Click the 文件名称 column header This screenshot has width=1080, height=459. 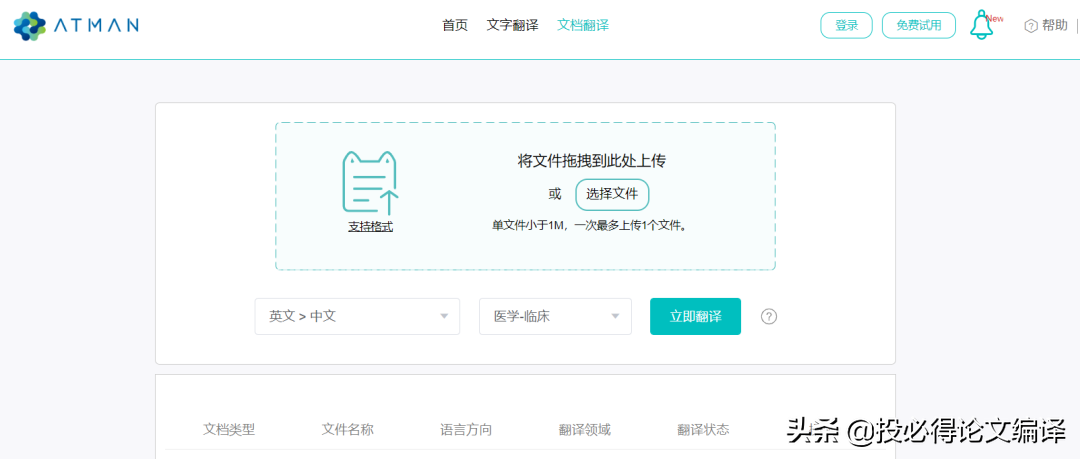[x=348, y=430]
